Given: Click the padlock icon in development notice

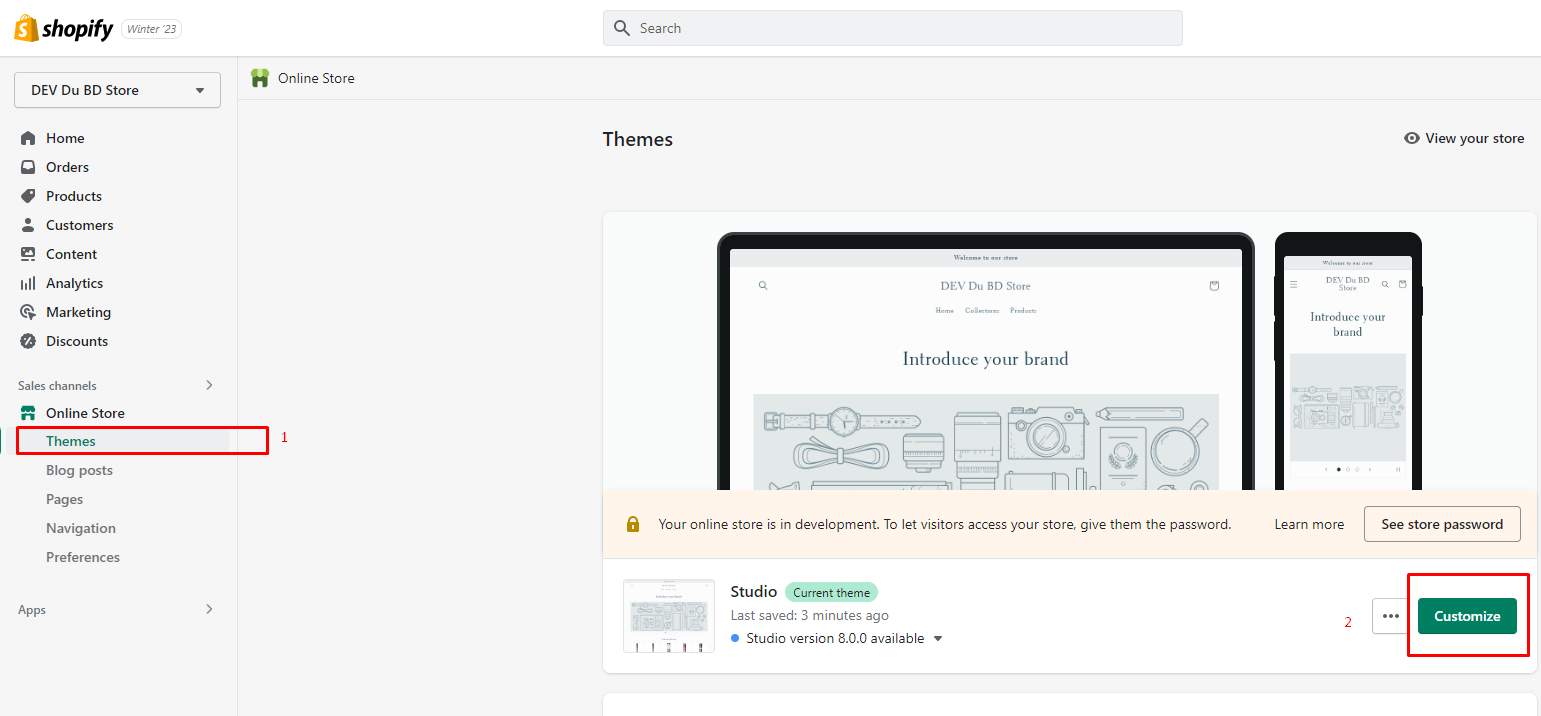Looking at the screenshot, I should coord(633,524).
